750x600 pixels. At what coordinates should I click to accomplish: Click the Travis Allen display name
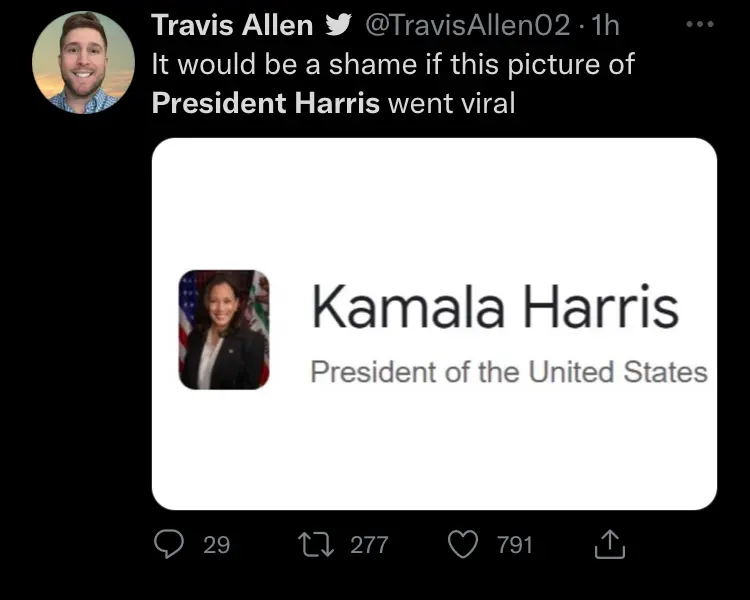coord(232,26)
